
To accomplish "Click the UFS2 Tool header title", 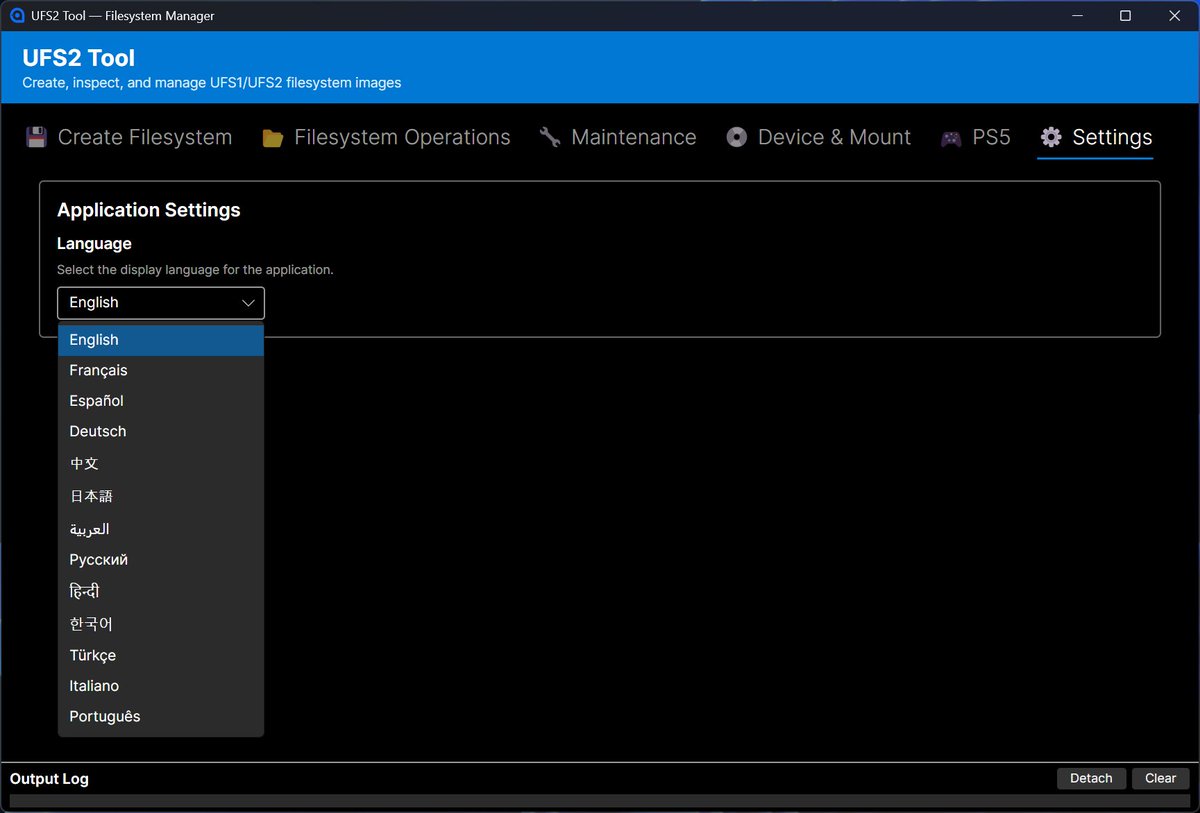I will 79,58.
